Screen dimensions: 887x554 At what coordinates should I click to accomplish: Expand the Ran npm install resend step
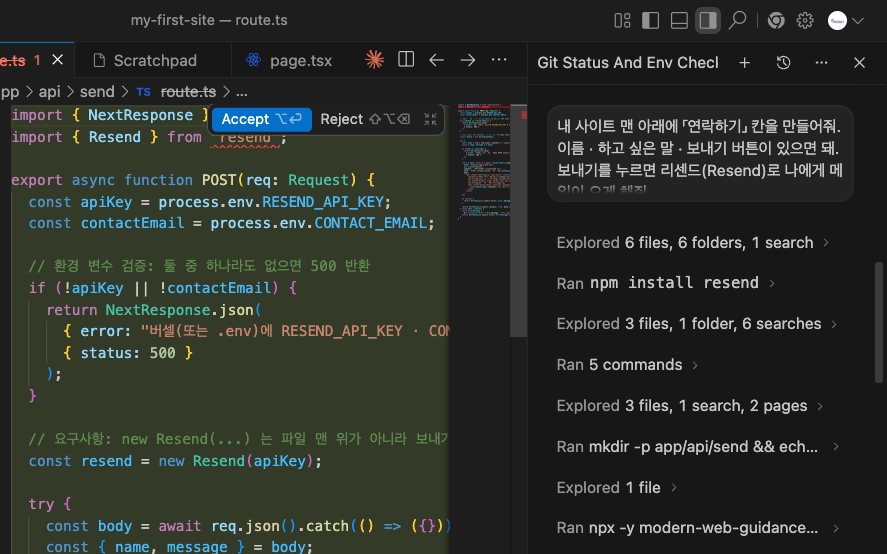(665, 283)
